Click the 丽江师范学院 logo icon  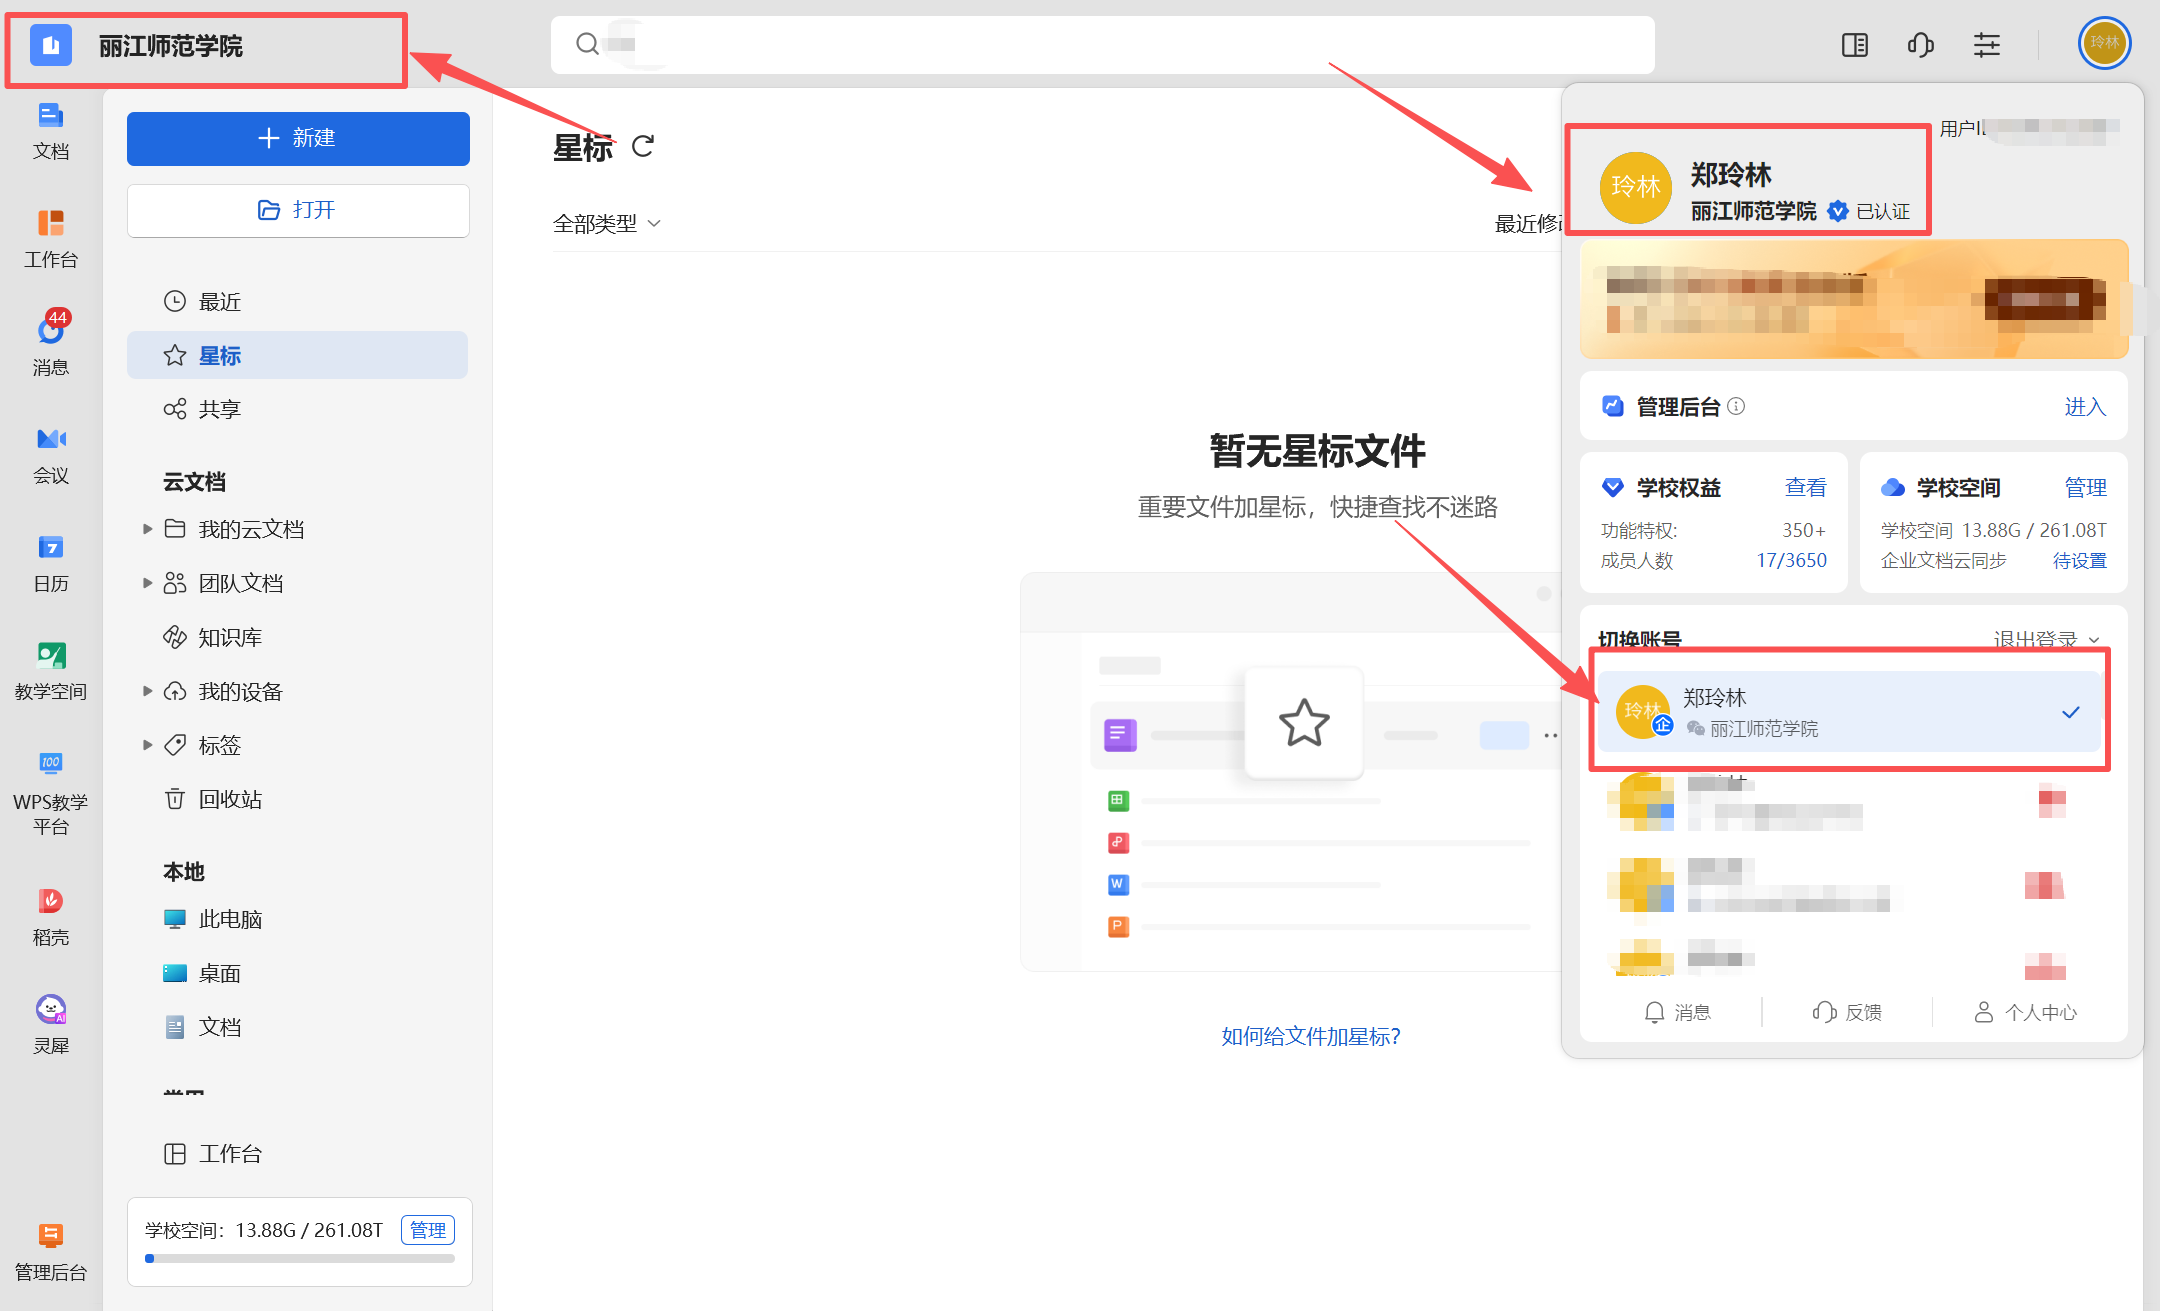click(x=51, y=46)
